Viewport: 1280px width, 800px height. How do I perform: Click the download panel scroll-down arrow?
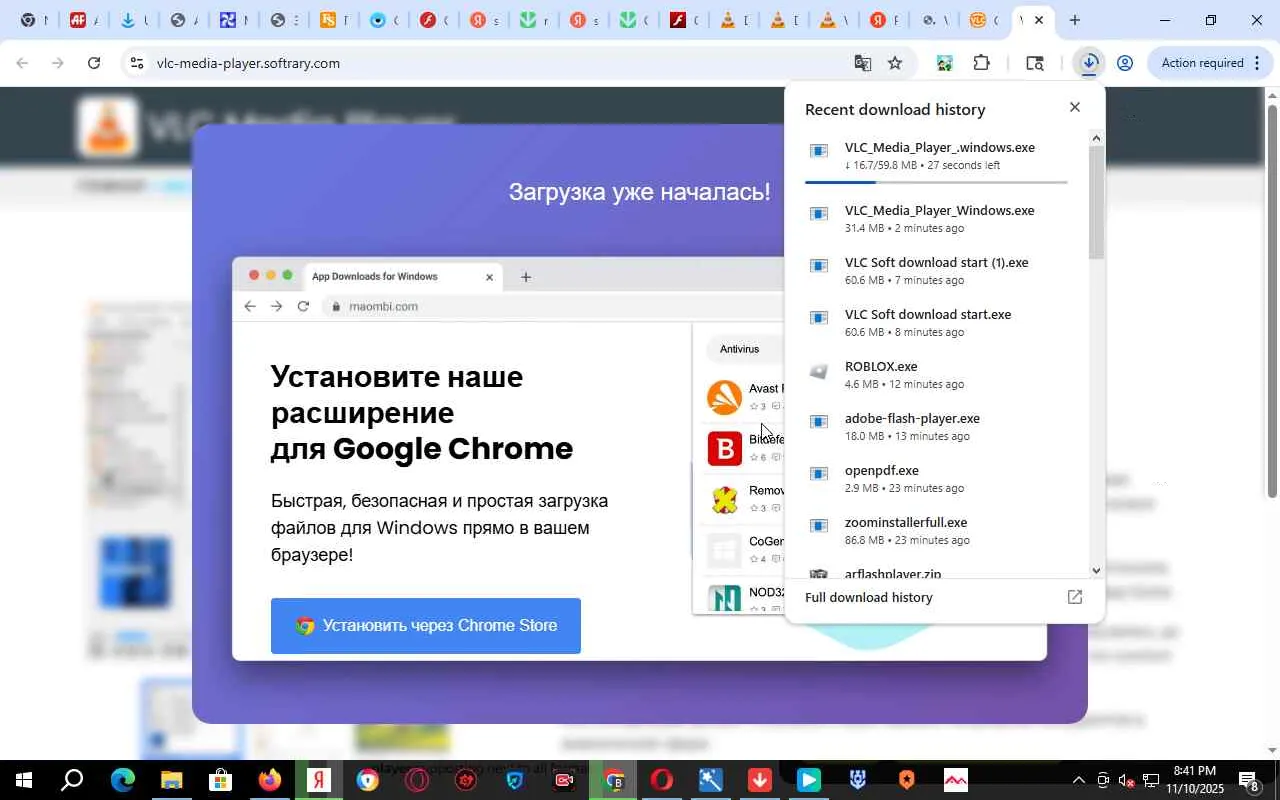[x=1096, y=570]
